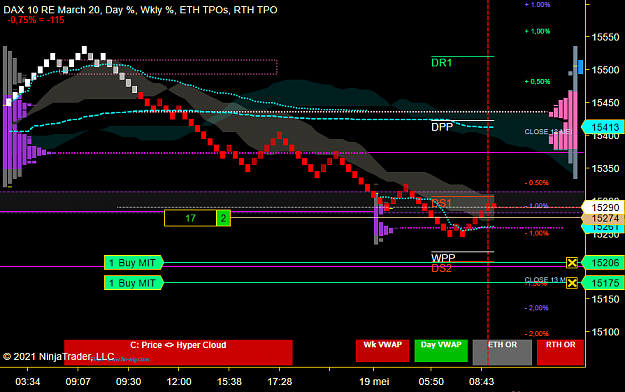
Task: Click the 15206 order price tag
Action: [603, 263]
